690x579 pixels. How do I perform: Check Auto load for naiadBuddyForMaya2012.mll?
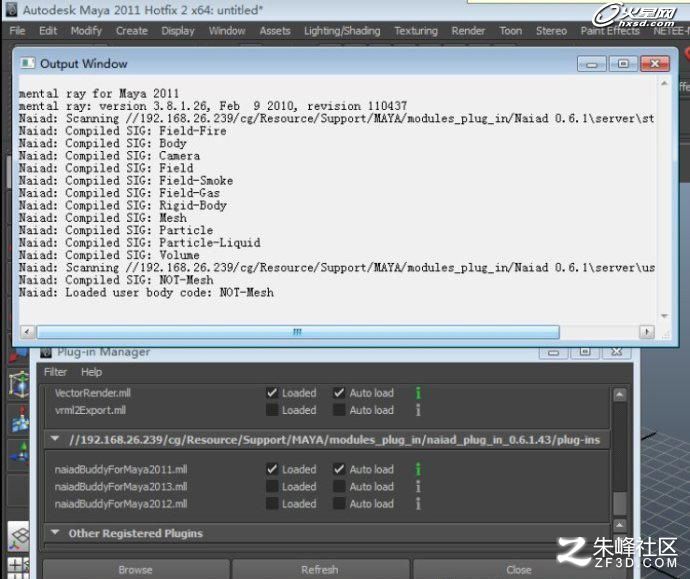(339, 504)
